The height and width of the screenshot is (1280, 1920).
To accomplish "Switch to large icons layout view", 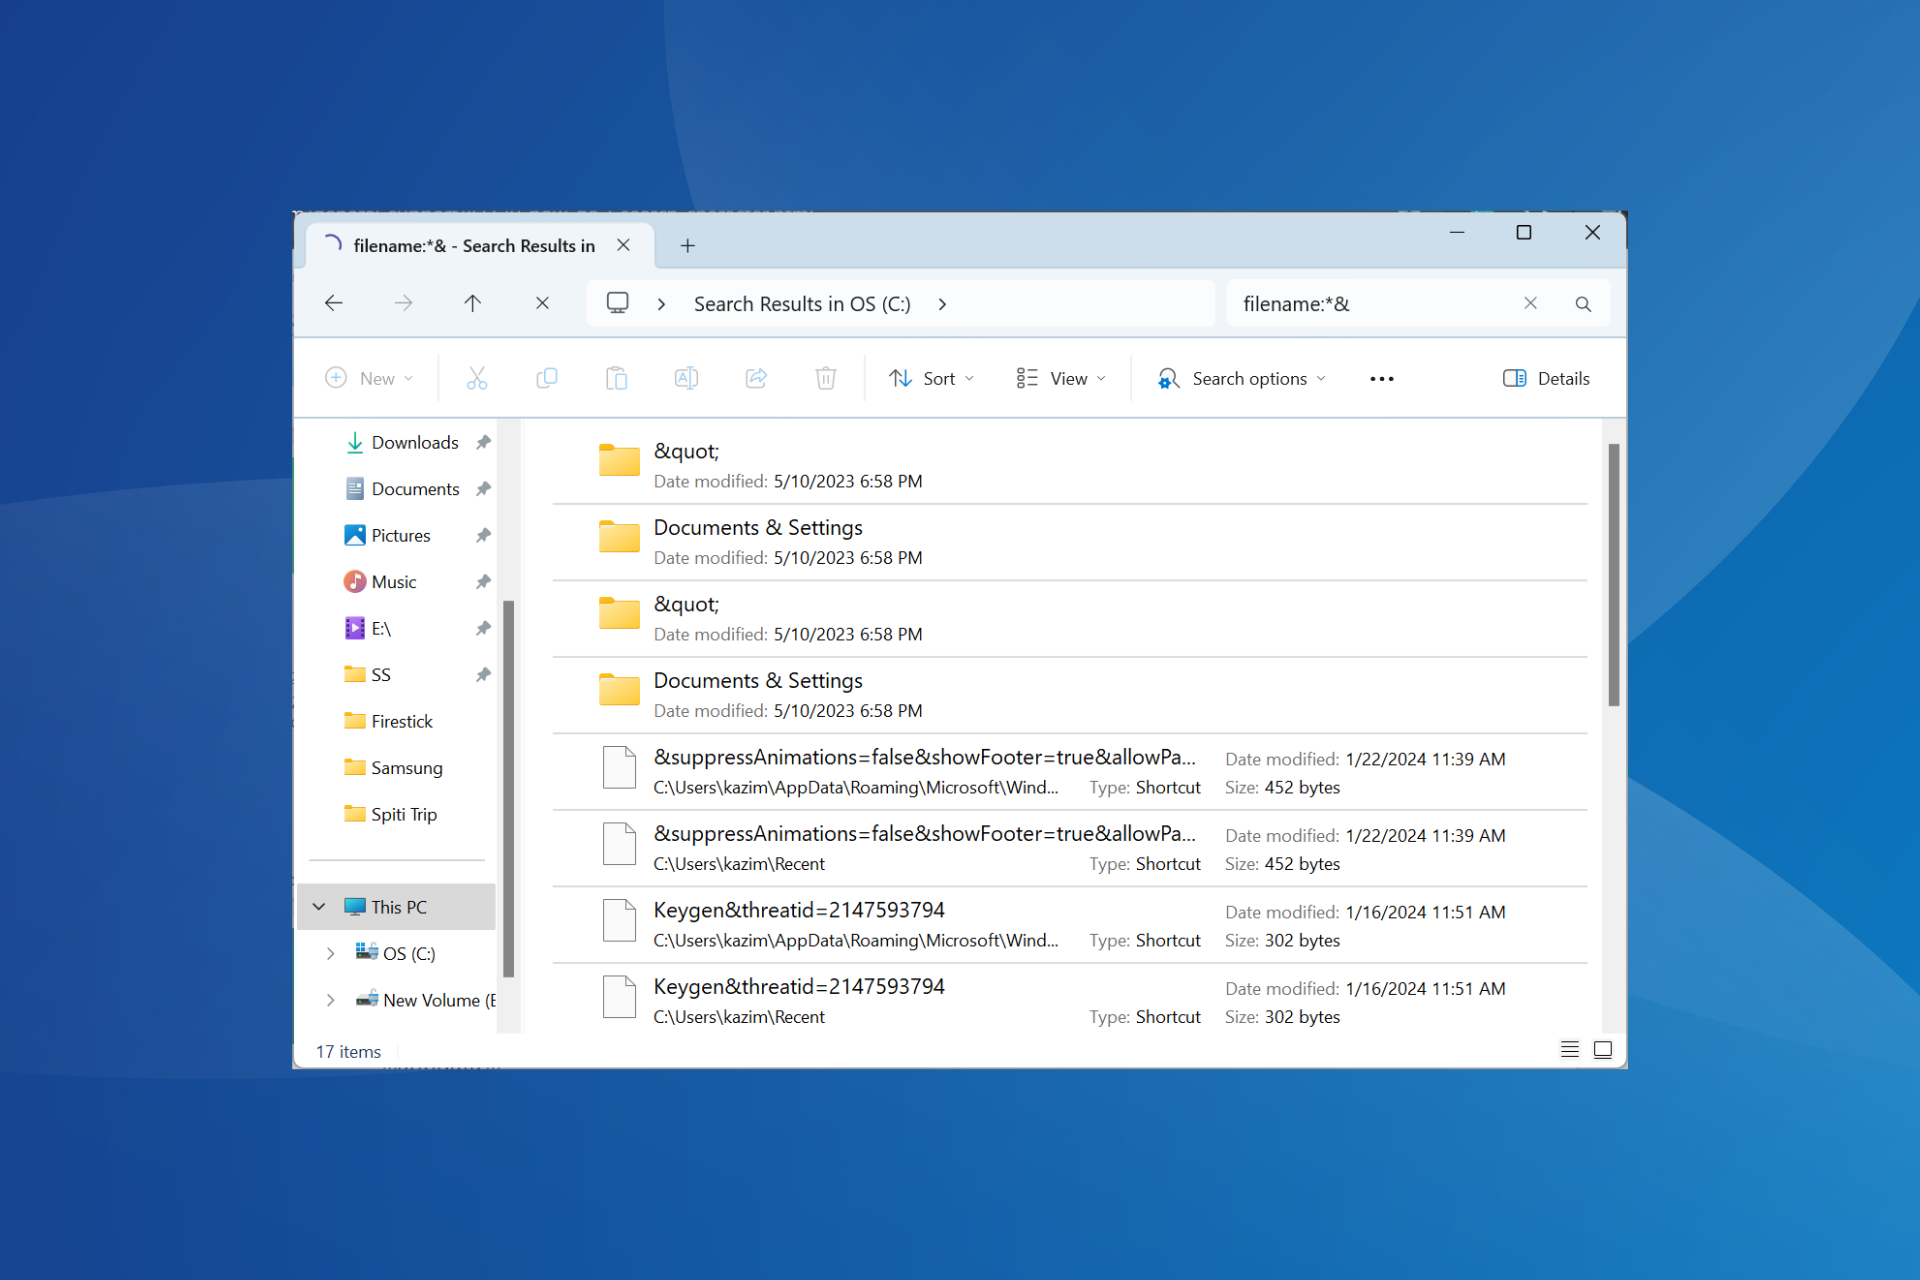I will (x=1602, y=1049).
